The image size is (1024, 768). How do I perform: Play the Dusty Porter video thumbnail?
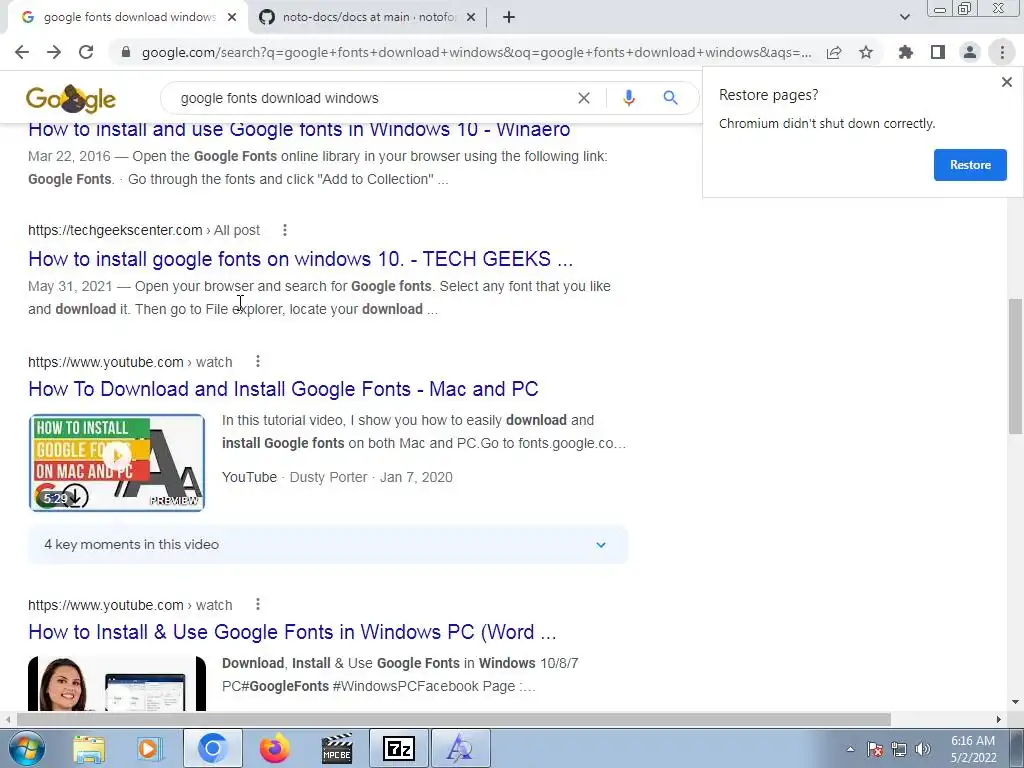117,462
